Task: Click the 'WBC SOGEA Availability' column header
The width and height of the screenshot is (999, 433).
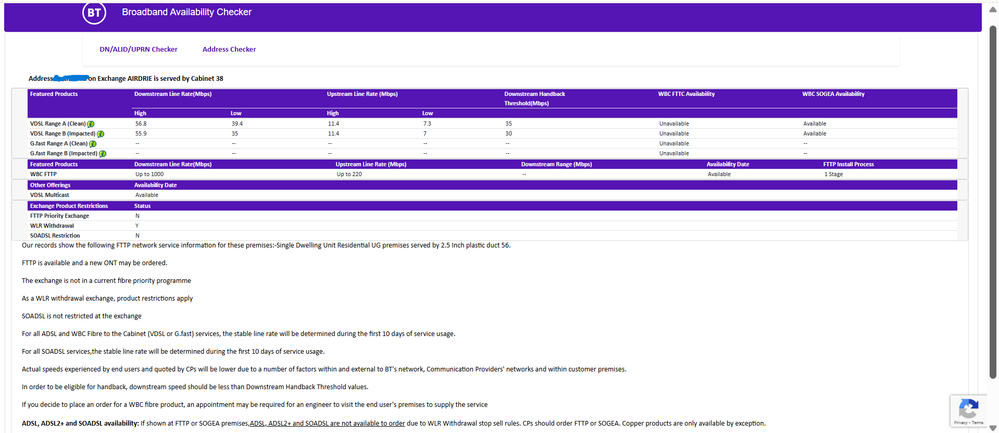Action: tap(833, 94)
